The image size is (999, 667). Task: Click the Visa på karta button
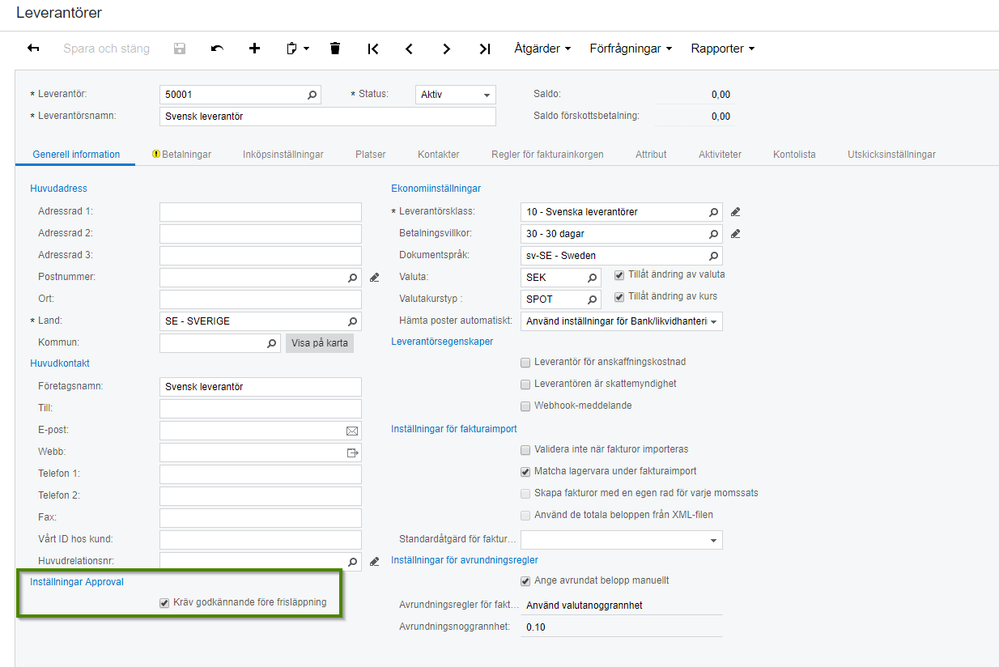(320, 343)
